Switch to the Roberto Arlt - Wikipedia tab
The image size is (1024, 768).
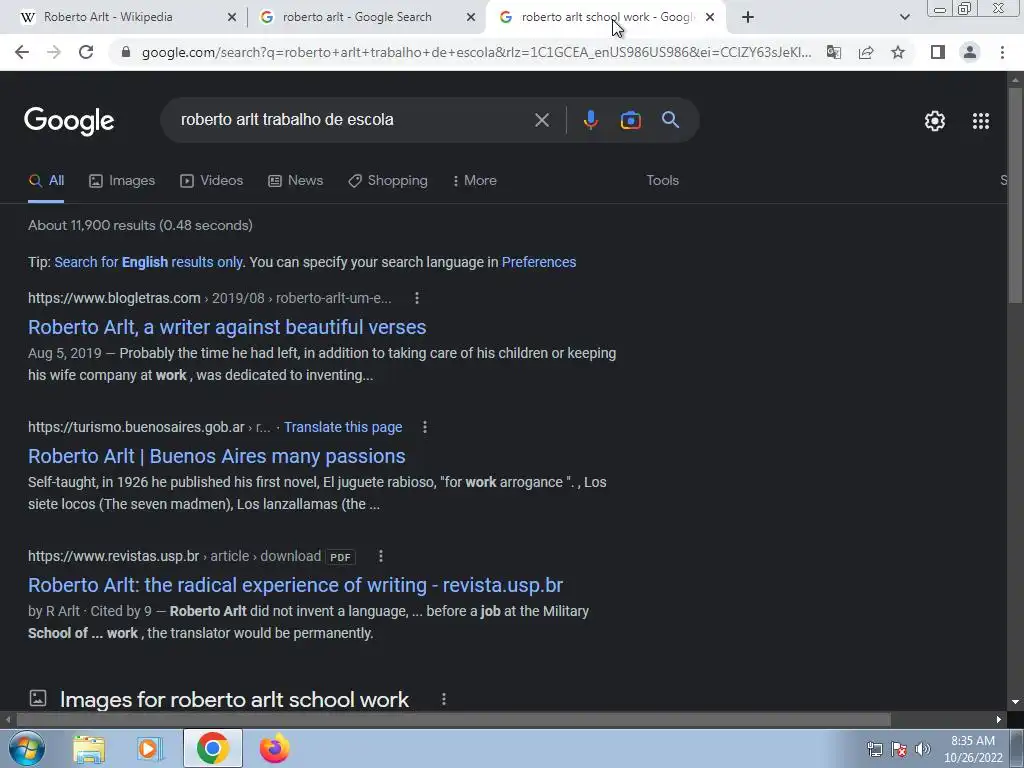click(x=108, y=17)
